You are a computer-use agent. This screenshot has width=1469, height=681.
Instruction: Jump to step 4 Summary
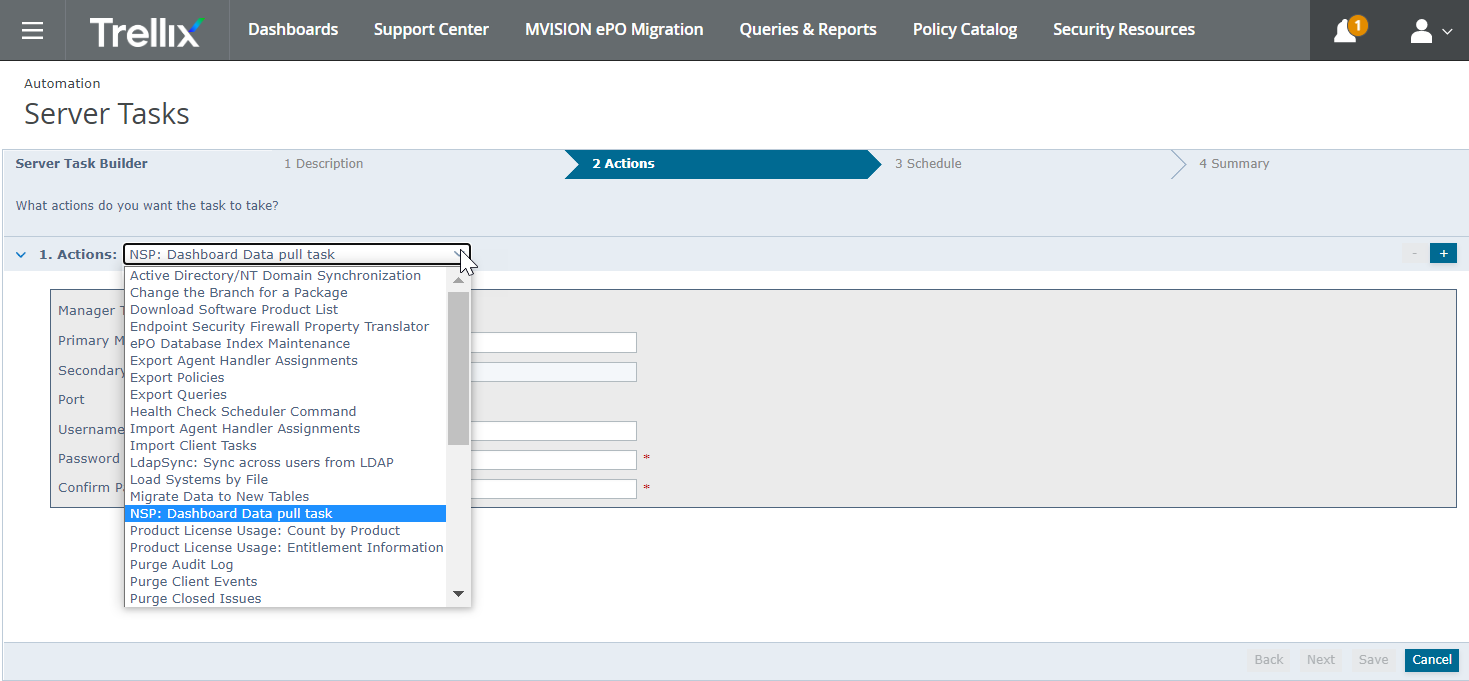tap(1234, 164)
